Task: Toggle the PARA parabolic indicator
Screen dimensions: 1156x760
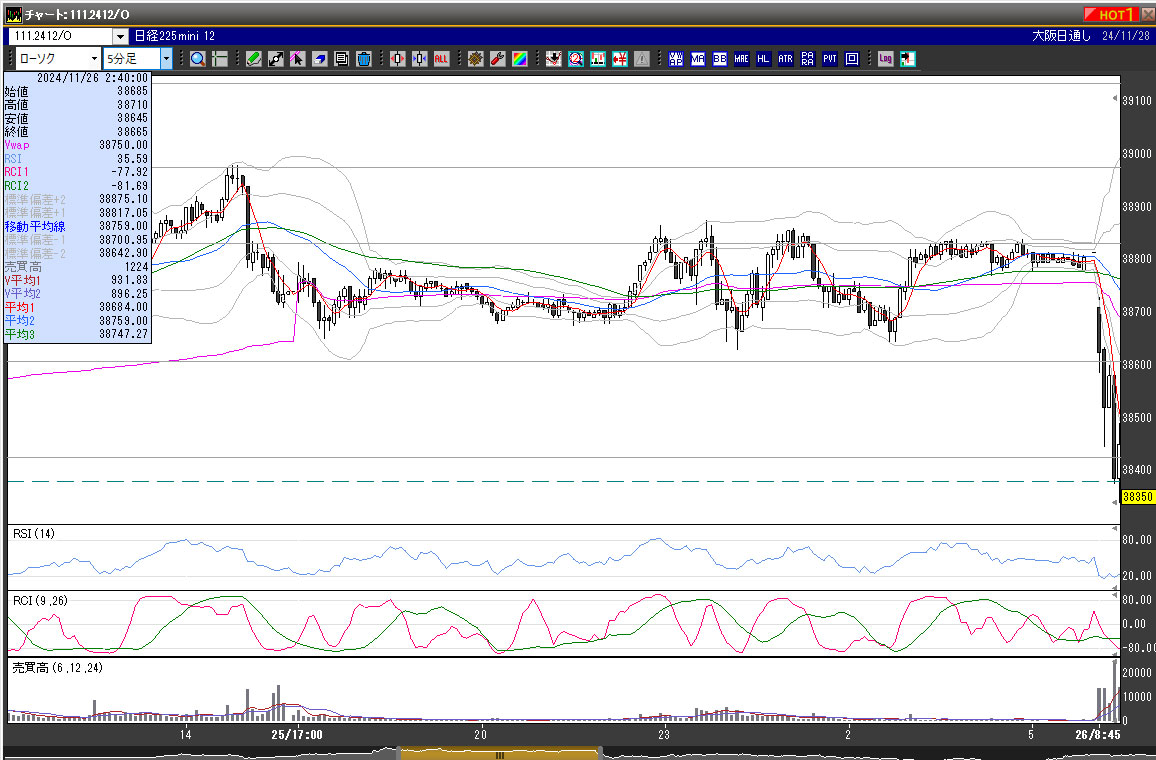Action: pyautogui.click(x=808, y=59)
